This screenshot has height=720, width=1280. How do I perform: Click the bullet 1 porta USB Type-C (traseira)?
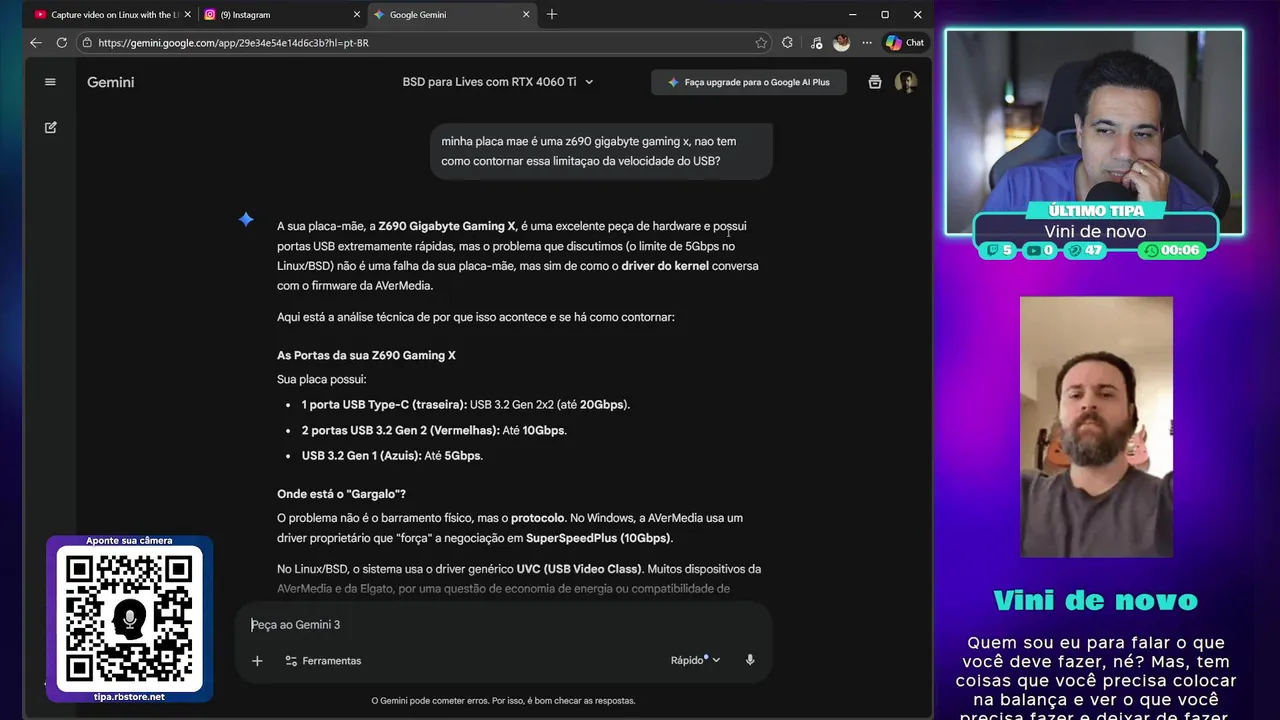(x=466, y=405)
